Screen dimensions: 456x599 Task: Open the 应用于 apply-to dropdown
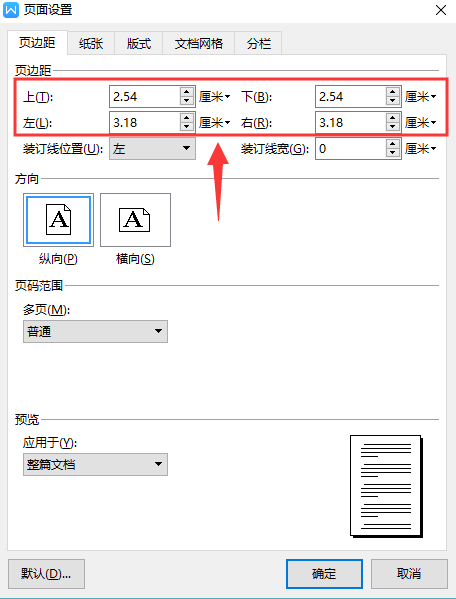tap(95, 465)
